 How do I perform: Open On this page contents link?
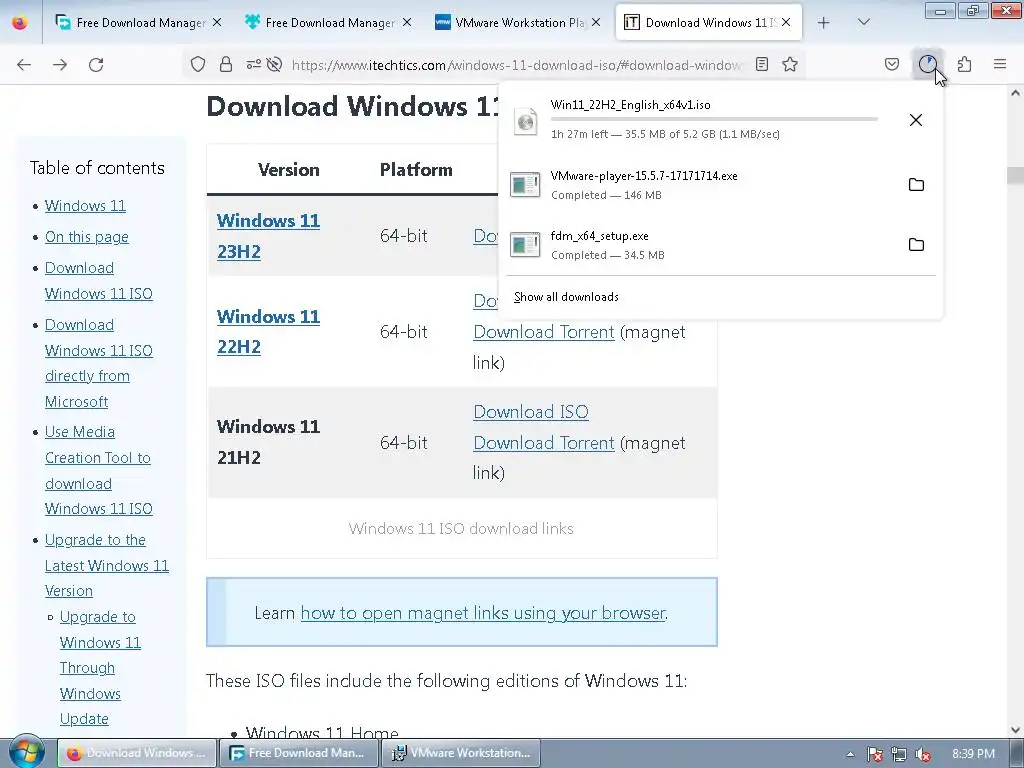[x=87, y=237]
